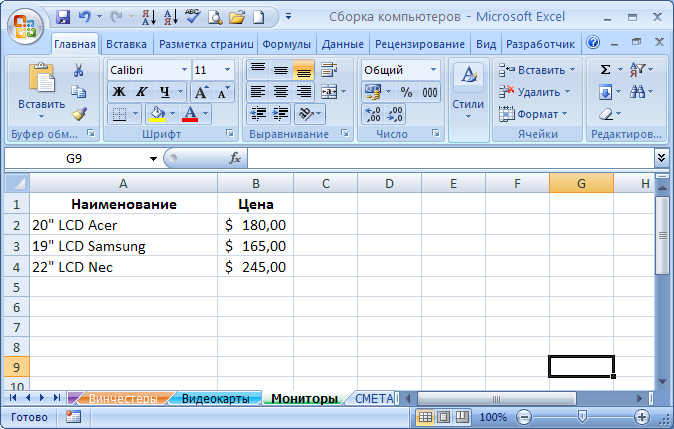Image resolution: width=674 pixels, height=429 pixels.
Task: Run the spelling check (ABC icon)
Action: 193,17
